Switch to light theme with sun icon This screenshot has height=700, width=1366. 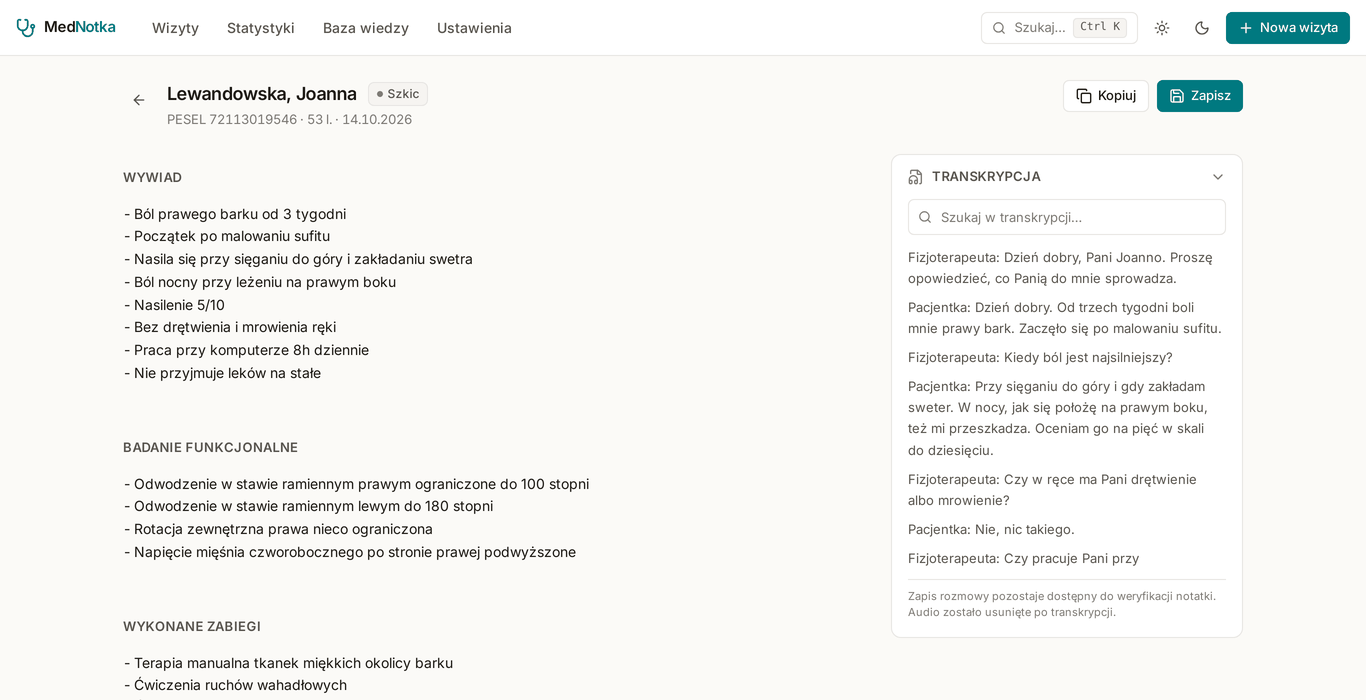tap(1162, 28)
